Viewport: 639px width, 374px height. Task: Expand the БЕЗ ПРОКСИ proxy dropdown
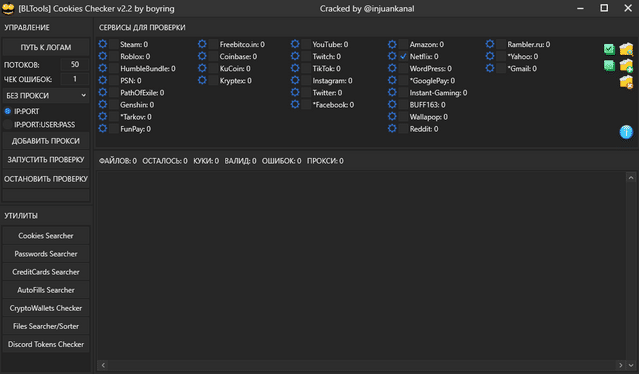(x=46, y=95)
